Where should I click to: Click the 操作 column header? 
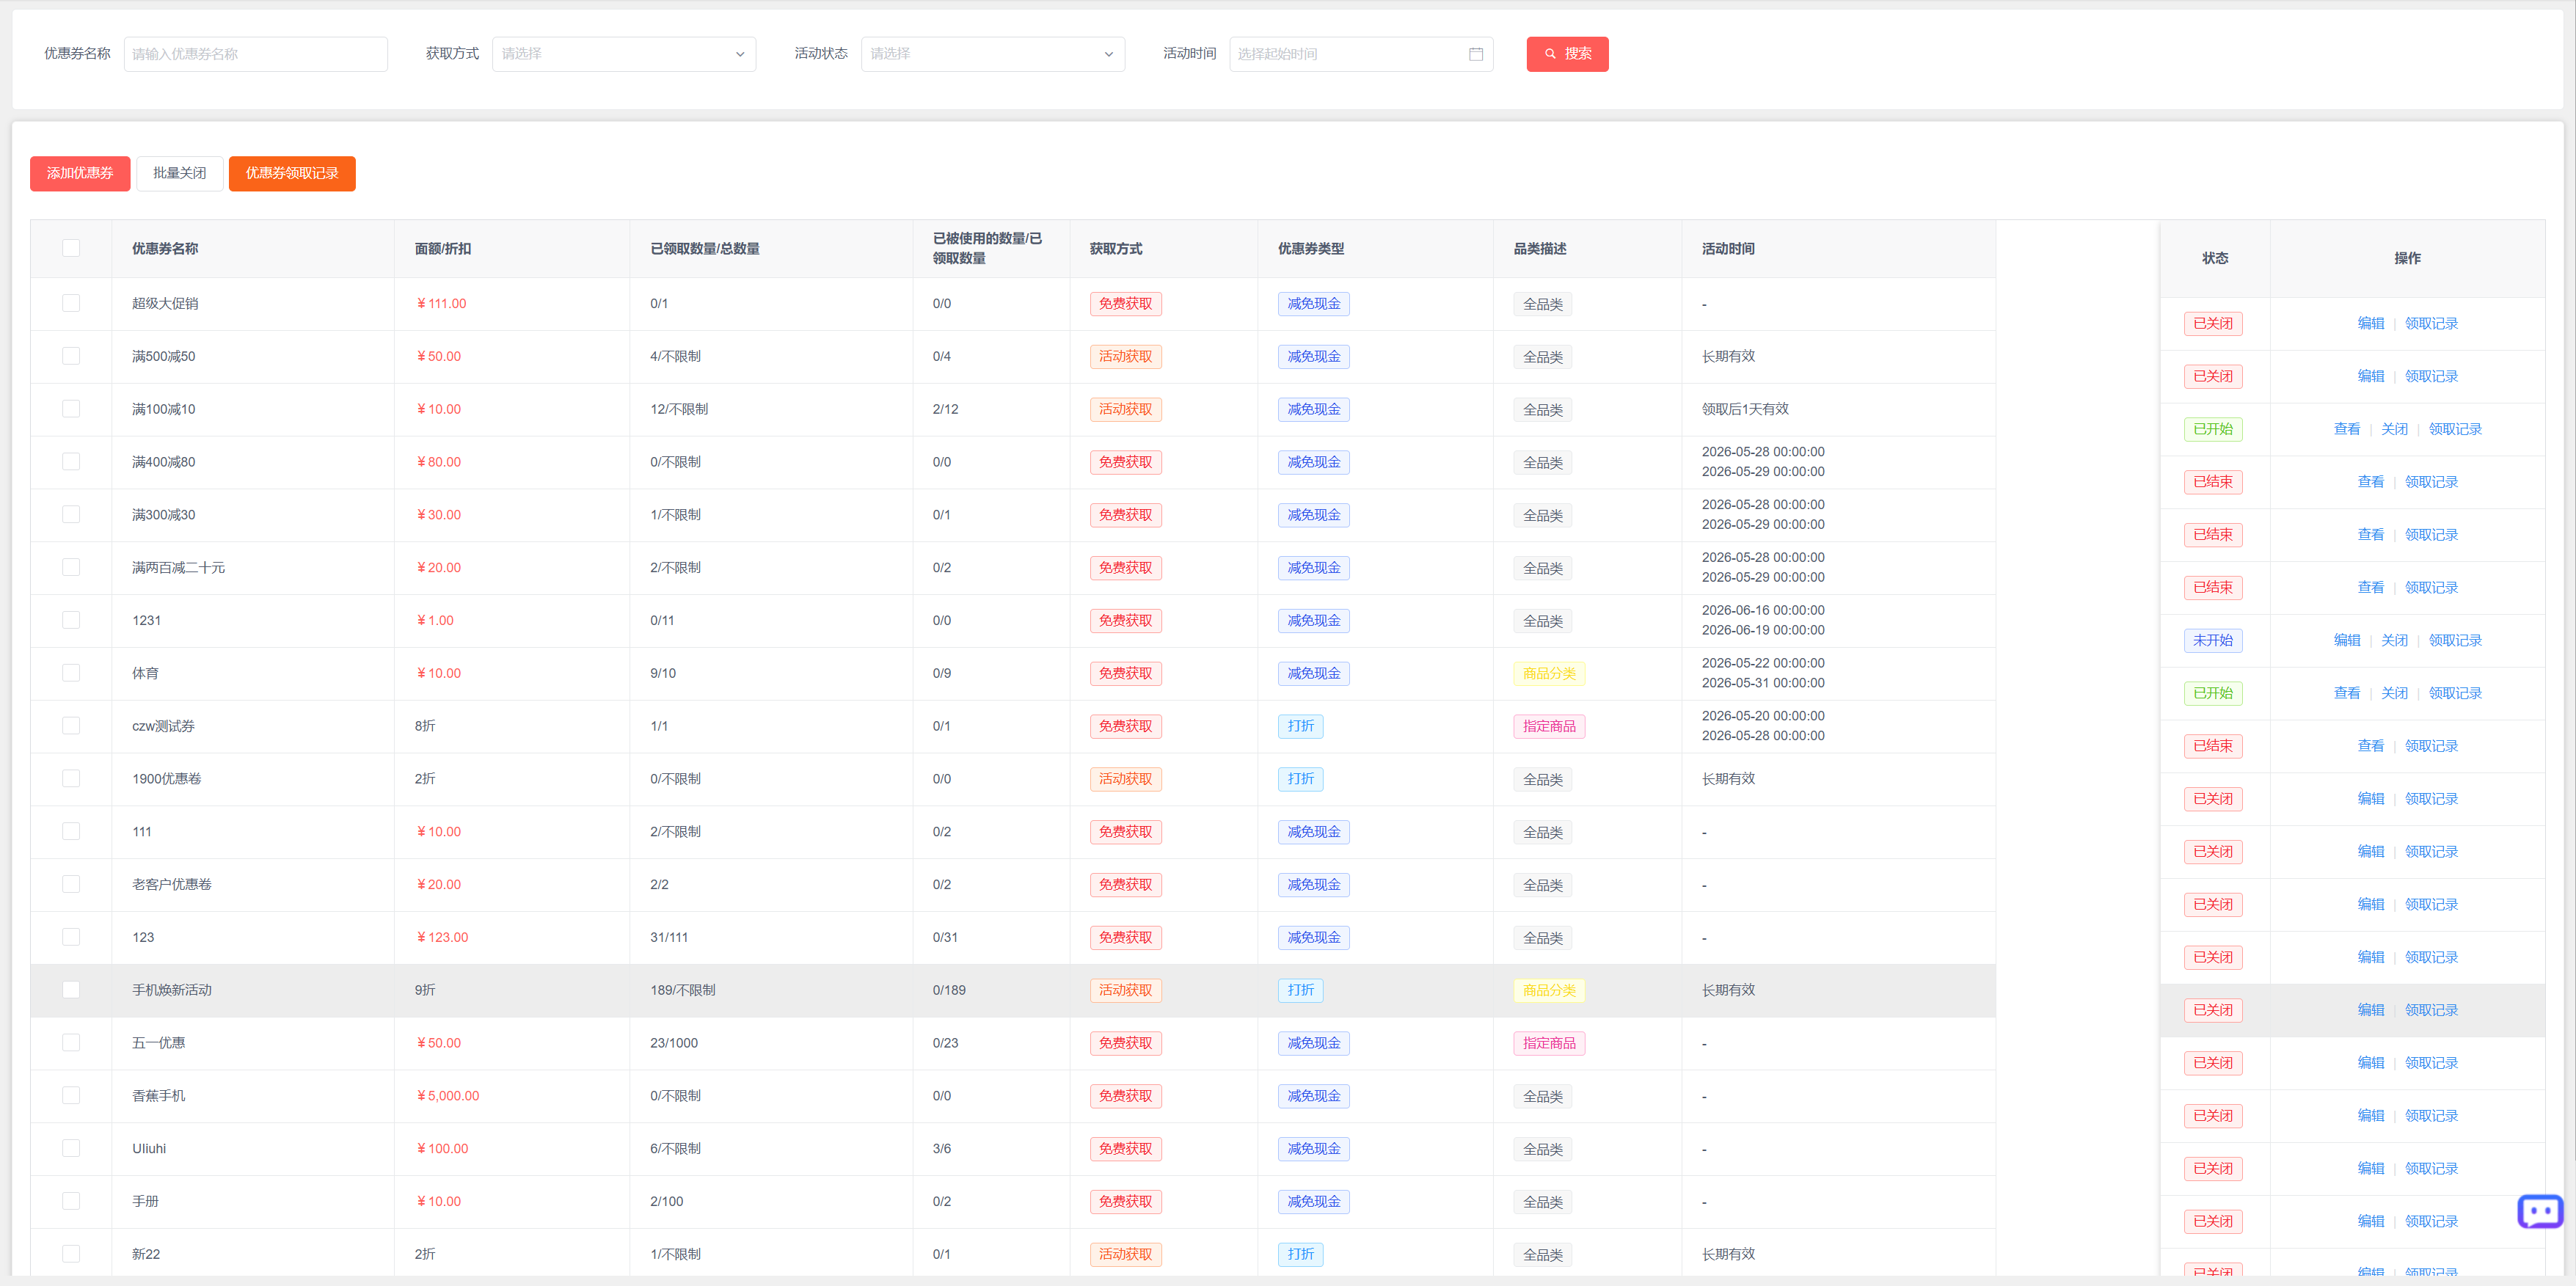pyautogui.click(x=2407, y=258)
